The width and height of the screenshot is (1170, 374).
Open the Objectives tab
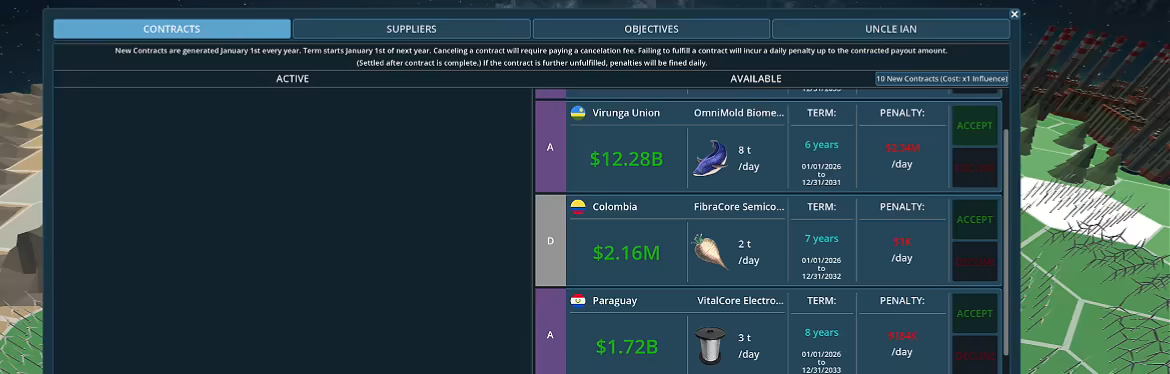pos(651,29)
